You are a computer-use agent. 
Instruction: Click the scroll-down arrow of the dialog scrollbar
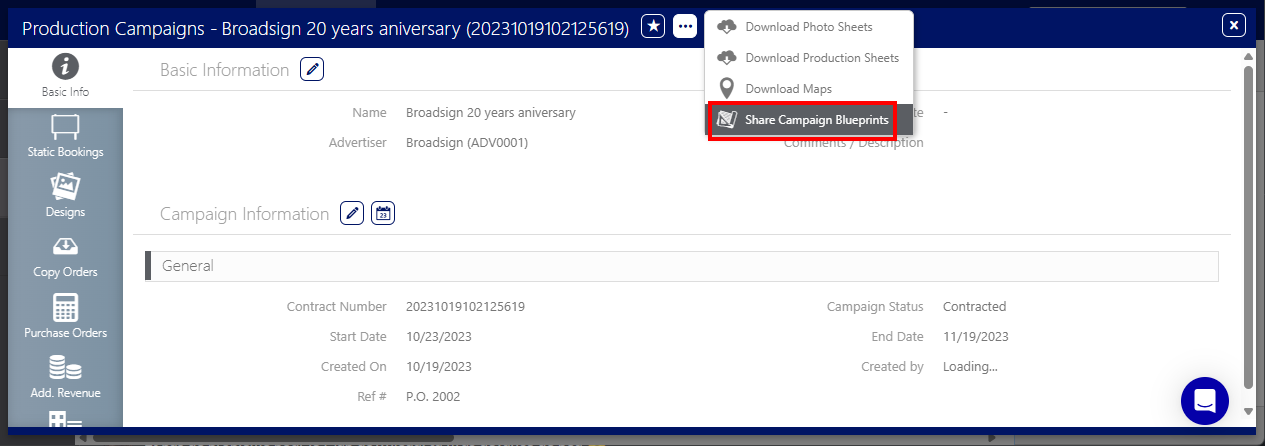[x=1248, y=411]
